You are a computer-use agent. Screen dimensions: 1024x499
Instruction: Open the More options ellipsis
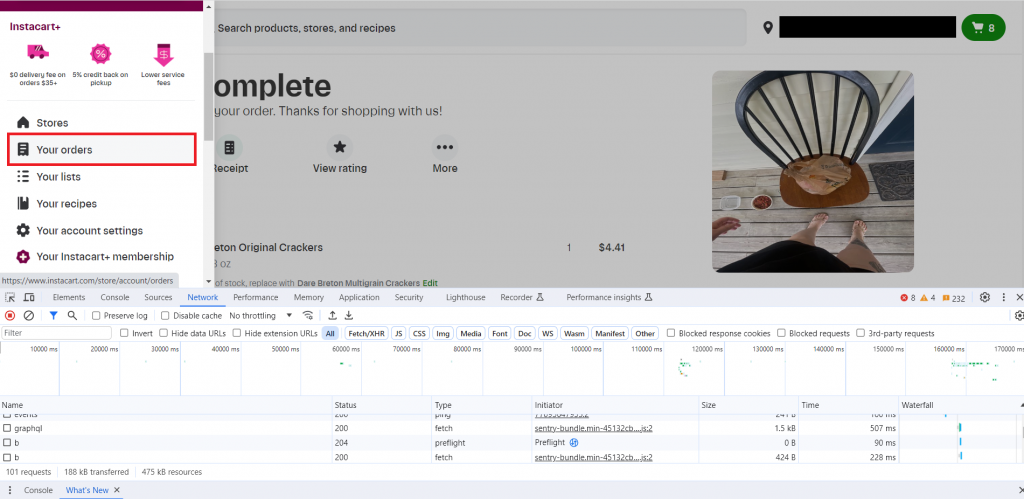point(445,148)
